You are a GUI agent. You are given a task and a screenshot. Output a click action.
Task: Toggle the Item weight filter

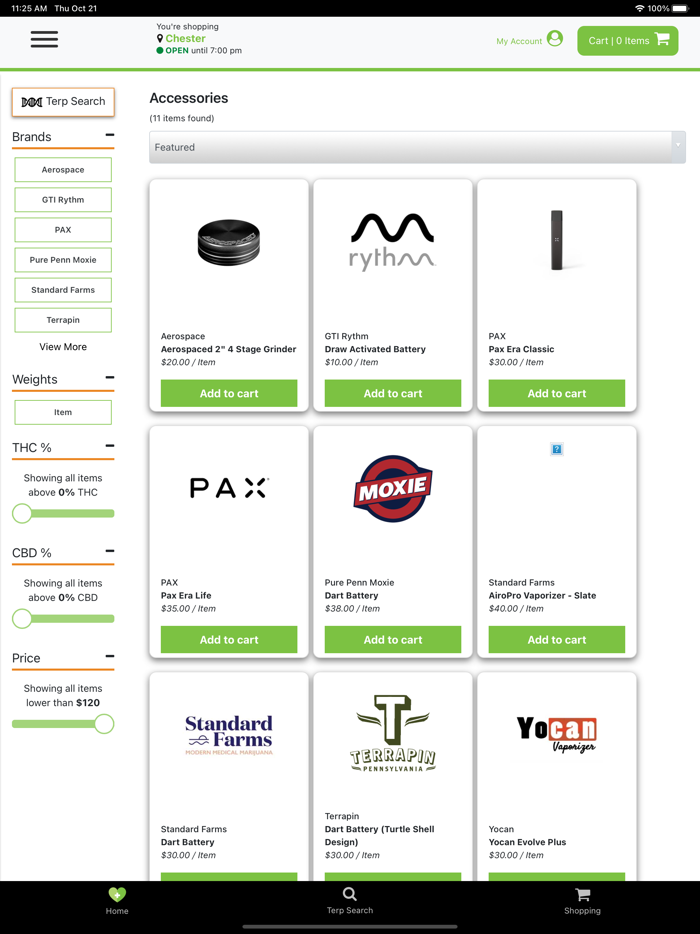(63, 412)
